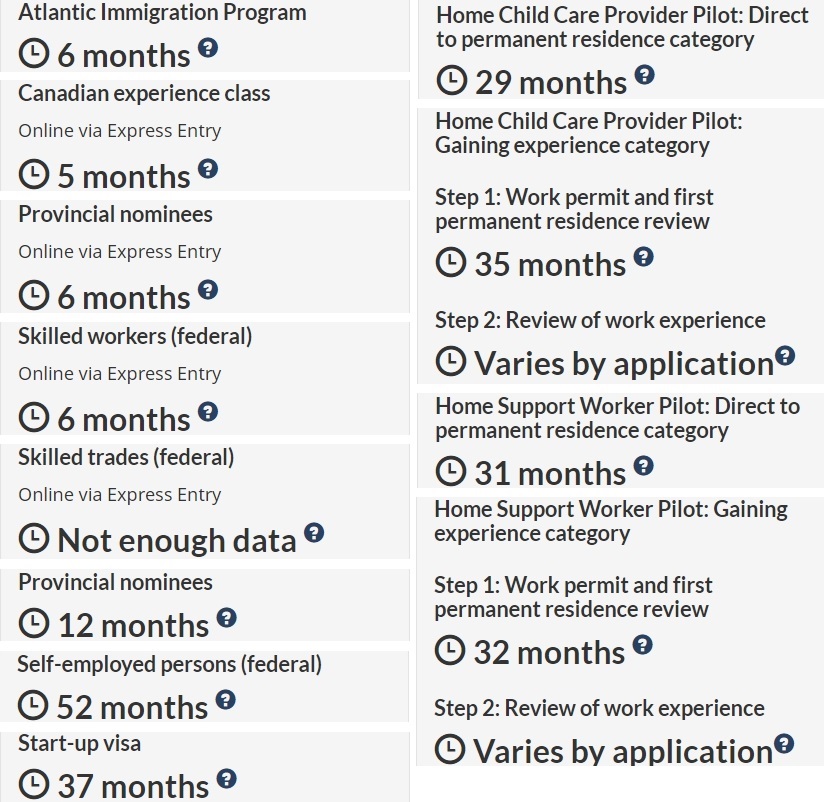Select Home Support Worker Pilot Direct category heading
The image size is (824, 802).
click(617, 418)
